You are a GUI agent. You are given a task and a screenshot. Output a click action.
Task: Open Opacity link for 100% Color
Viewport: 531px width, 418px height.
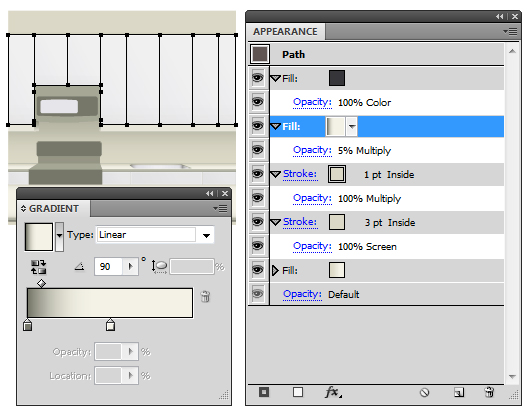(312, 103)
